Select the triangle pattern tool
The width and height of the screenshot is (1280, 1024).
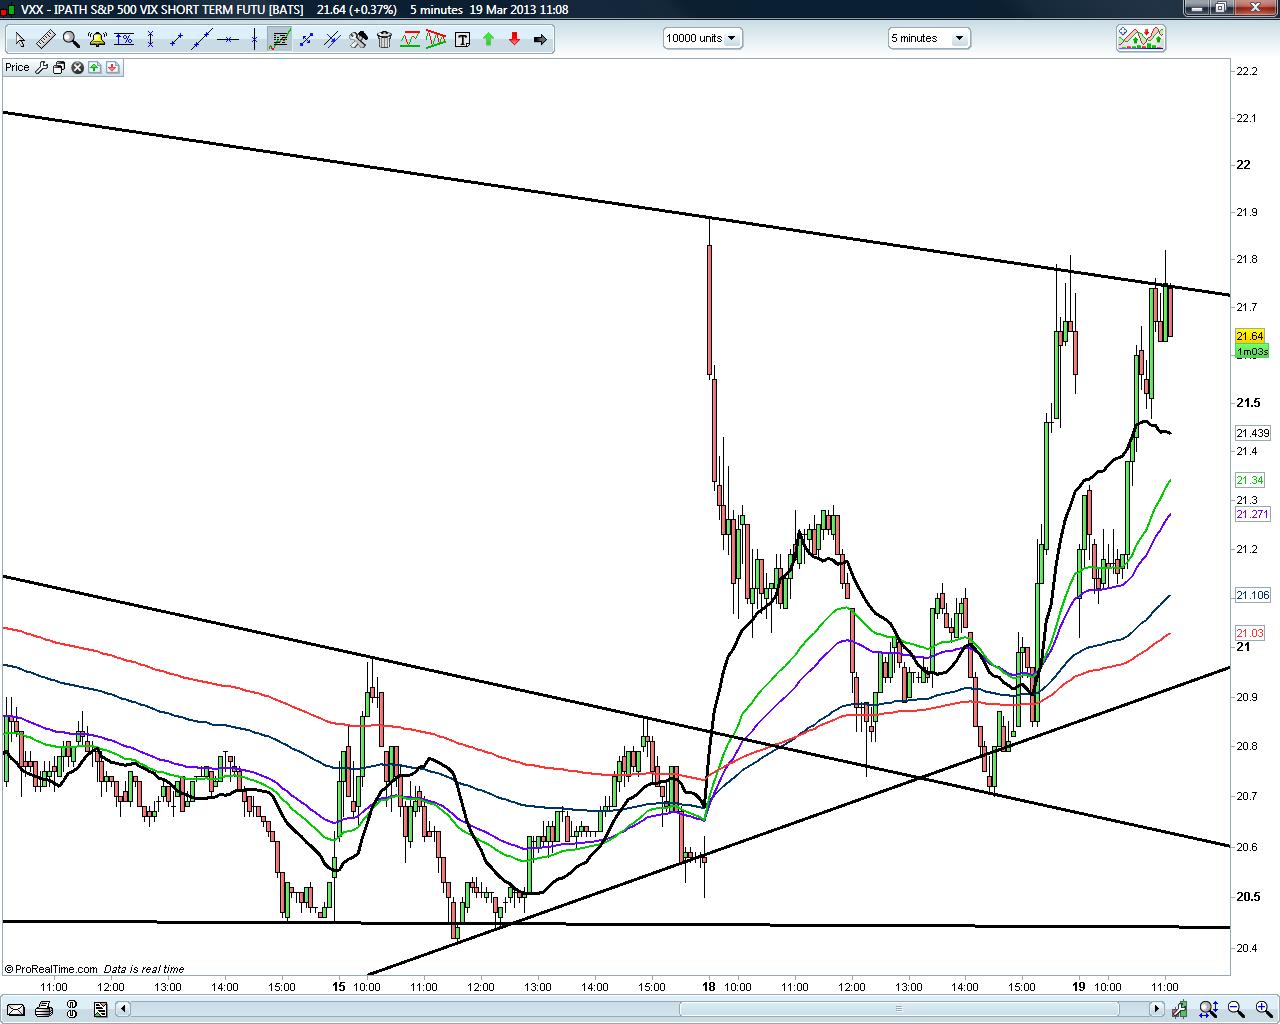click(436, 40)
